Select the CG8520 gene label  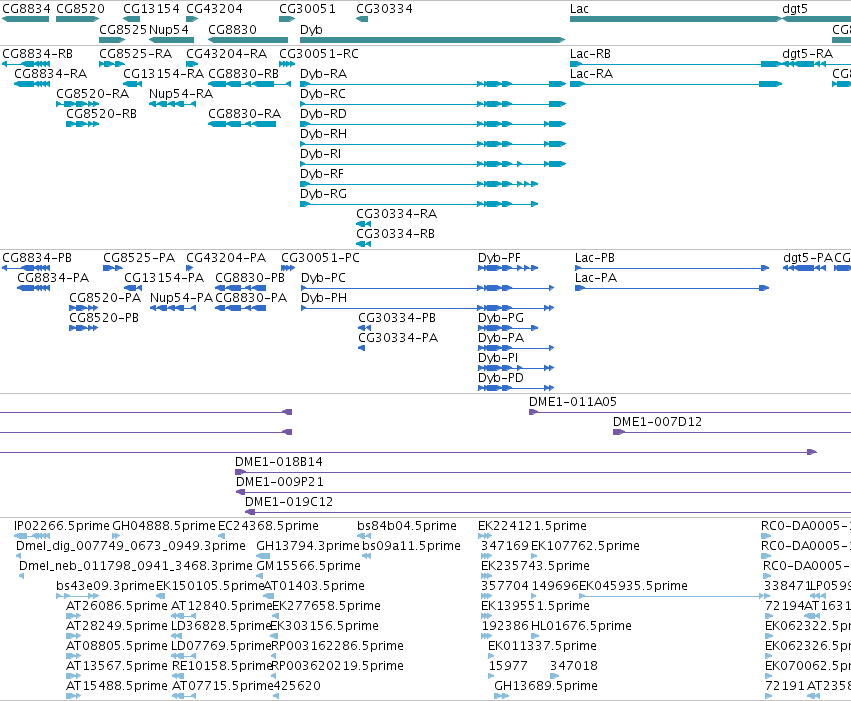[80, 9]
